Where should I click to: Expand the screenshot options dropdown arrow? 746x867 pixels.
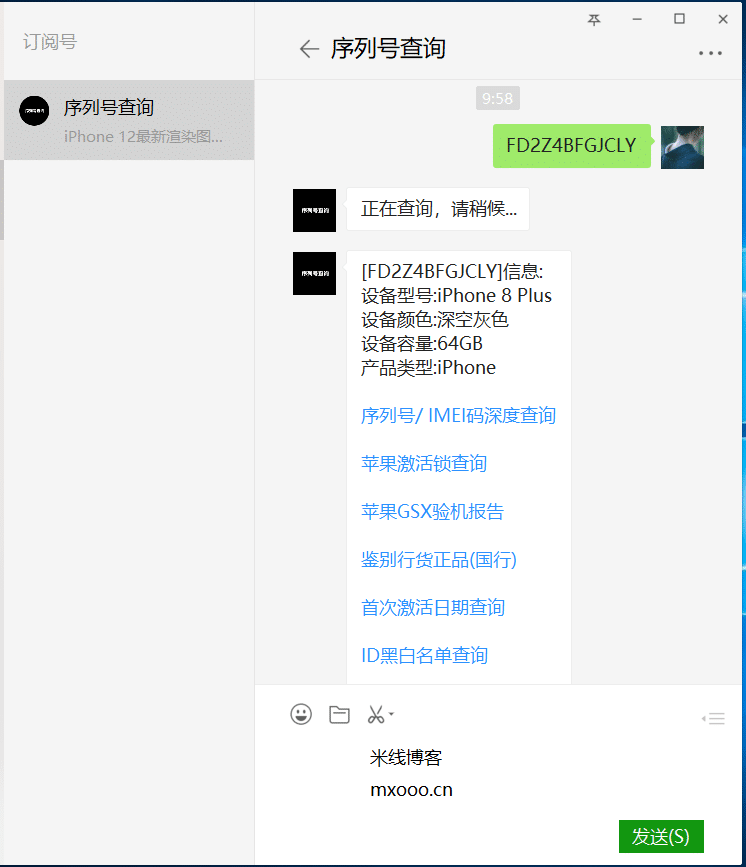click(x=391, y=714)
